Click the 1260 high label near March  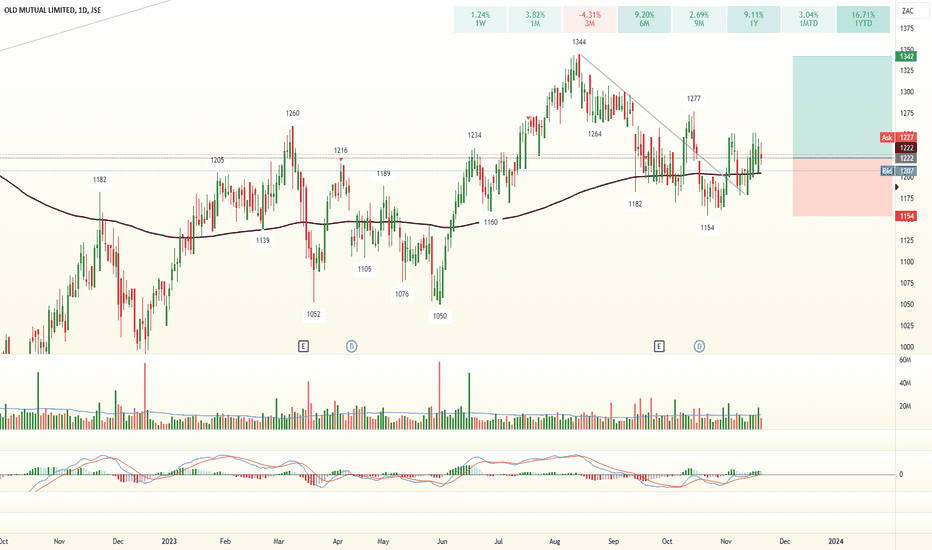coord(292,113)
